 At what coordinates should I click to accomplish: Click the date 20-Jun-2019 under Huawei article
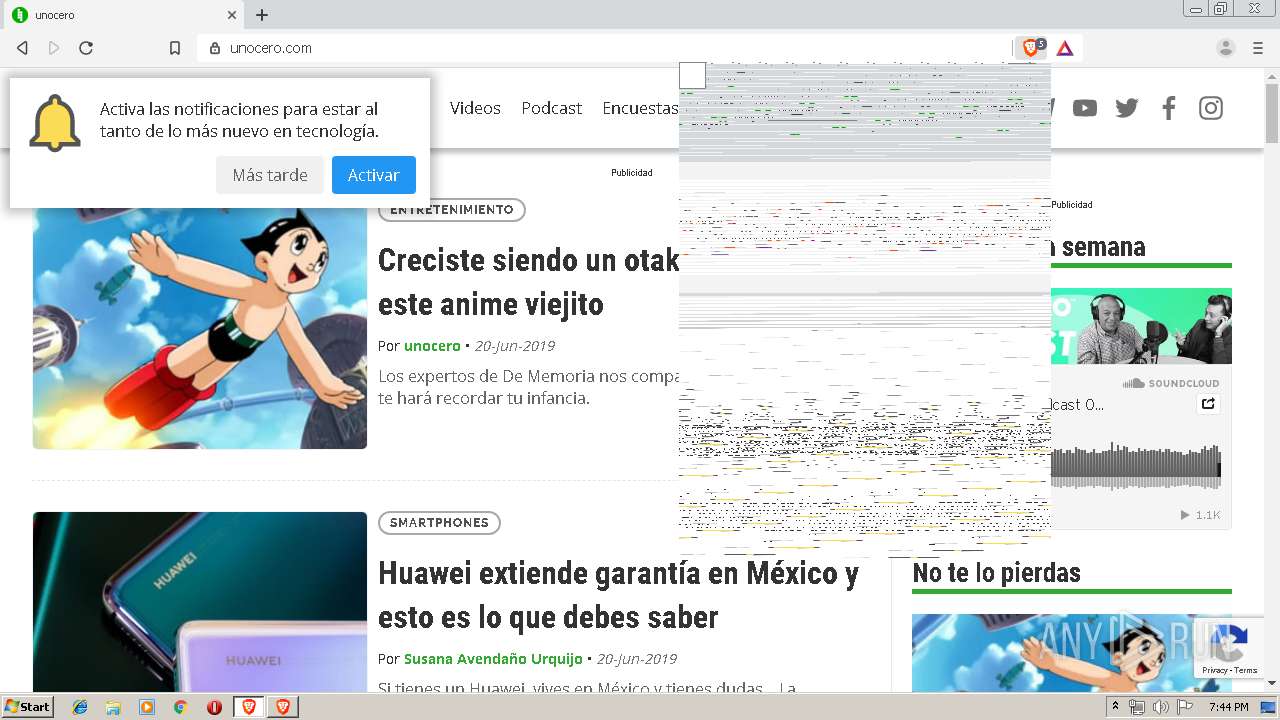637,659
